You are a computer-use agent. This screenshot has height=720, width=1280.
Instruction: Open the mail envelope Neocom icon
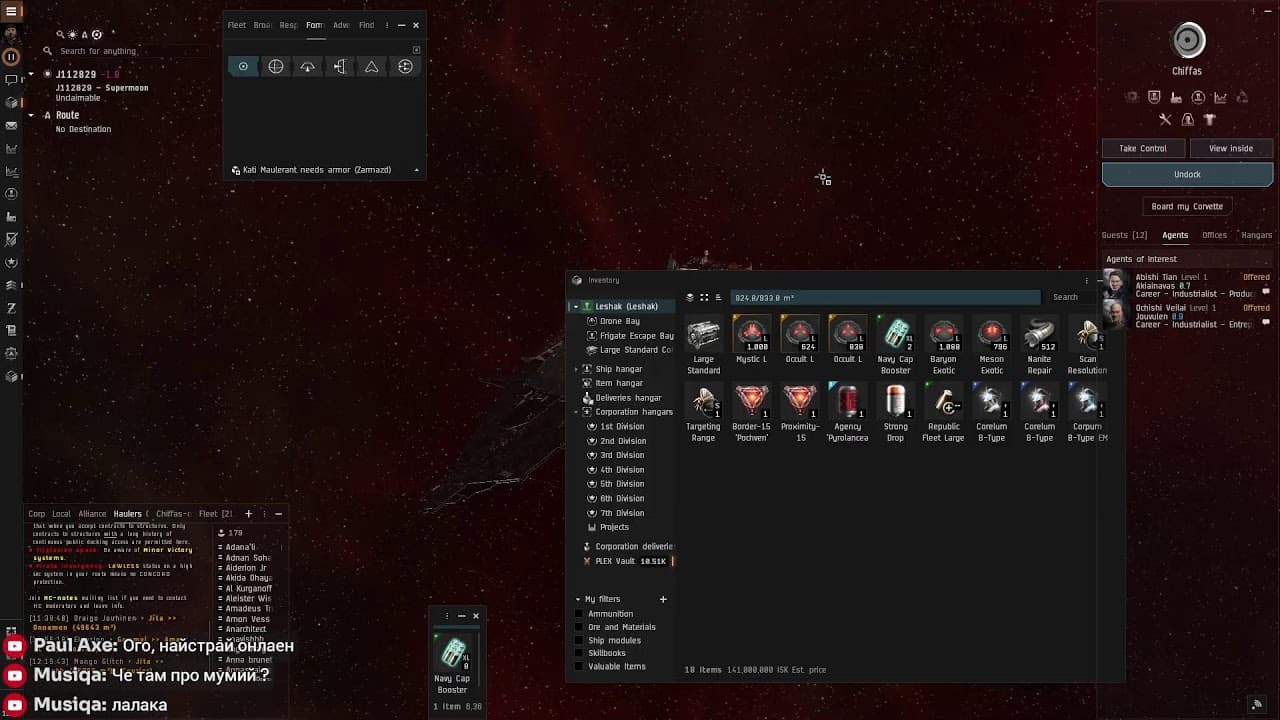click(x=11, y=126)
